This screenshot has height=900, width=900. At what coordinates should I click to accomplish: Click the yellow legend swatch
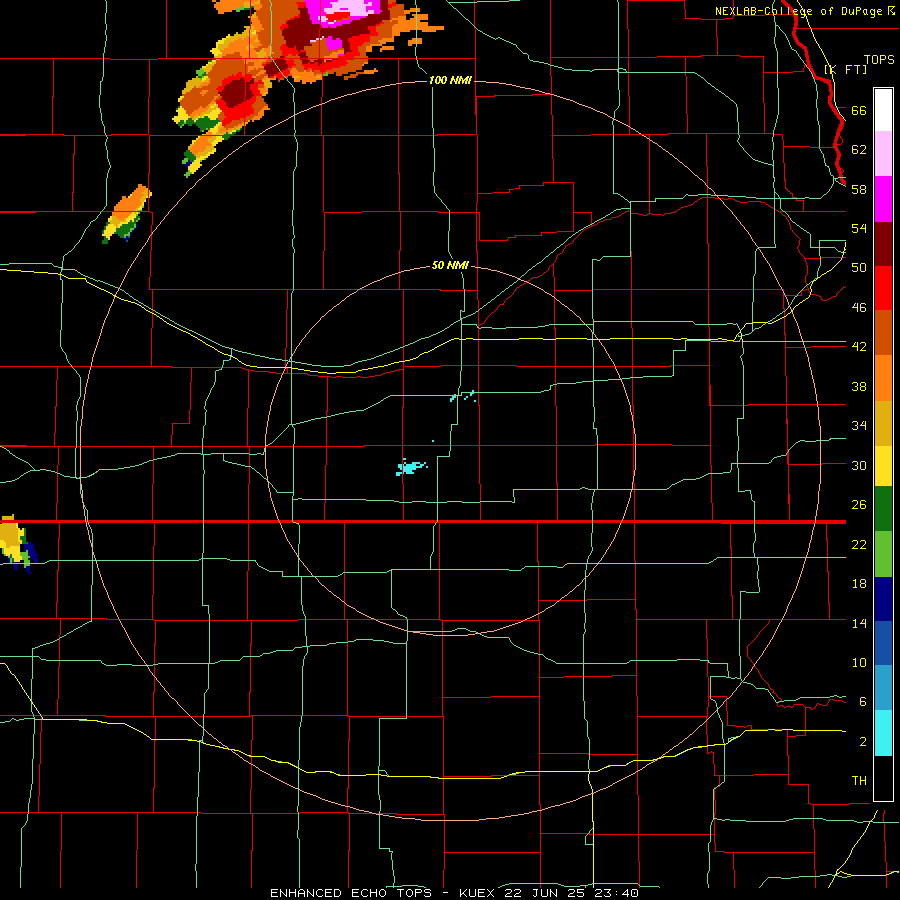coord(883,466)
